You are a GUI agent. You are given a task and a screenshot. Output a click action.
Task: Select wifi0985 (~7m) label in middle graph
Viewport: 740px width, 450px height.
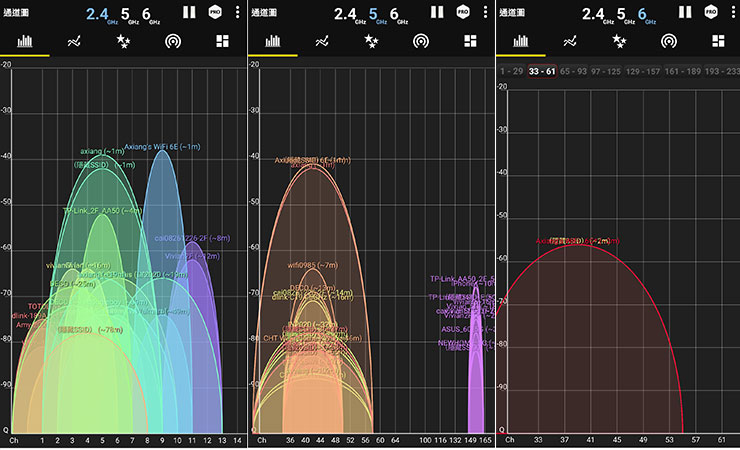click(x=312, y=266)
